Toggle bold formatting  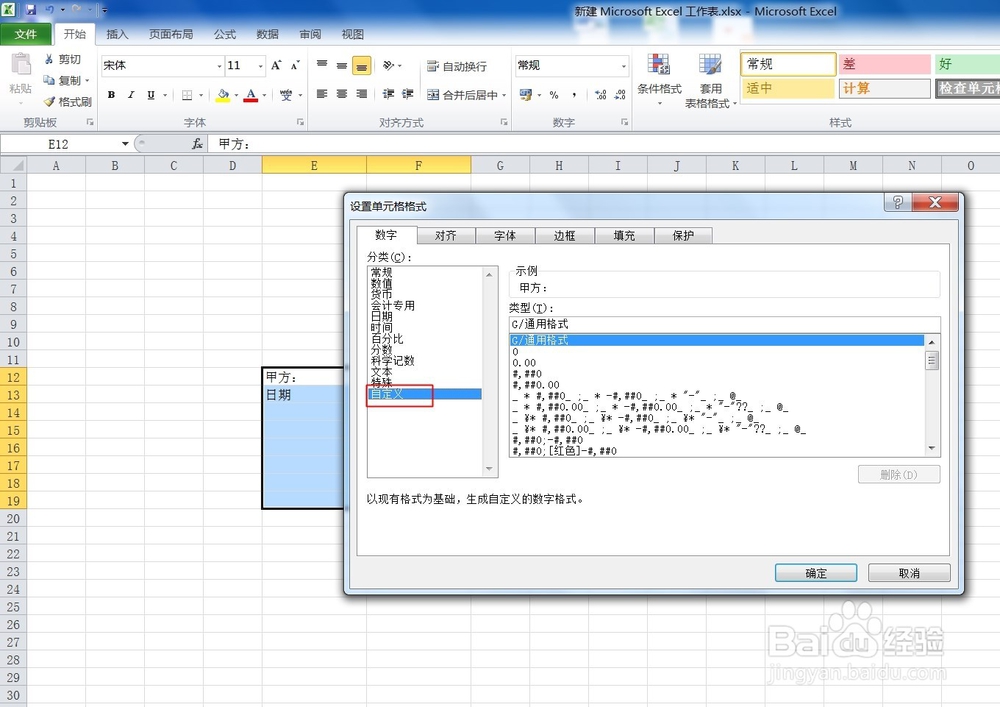click(x=111, y=95)
